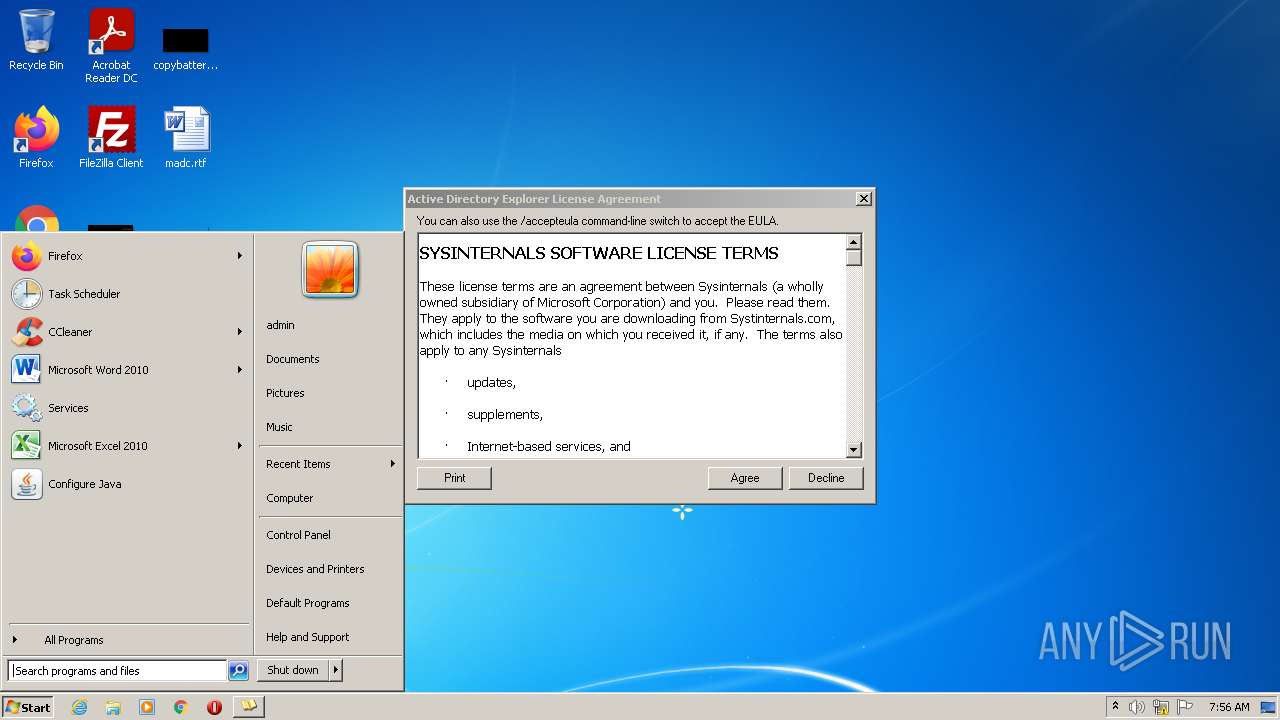This screenshot has height=720, width=1280.
Task: Select the madc.rtf document icon
Action: point(186,137)
